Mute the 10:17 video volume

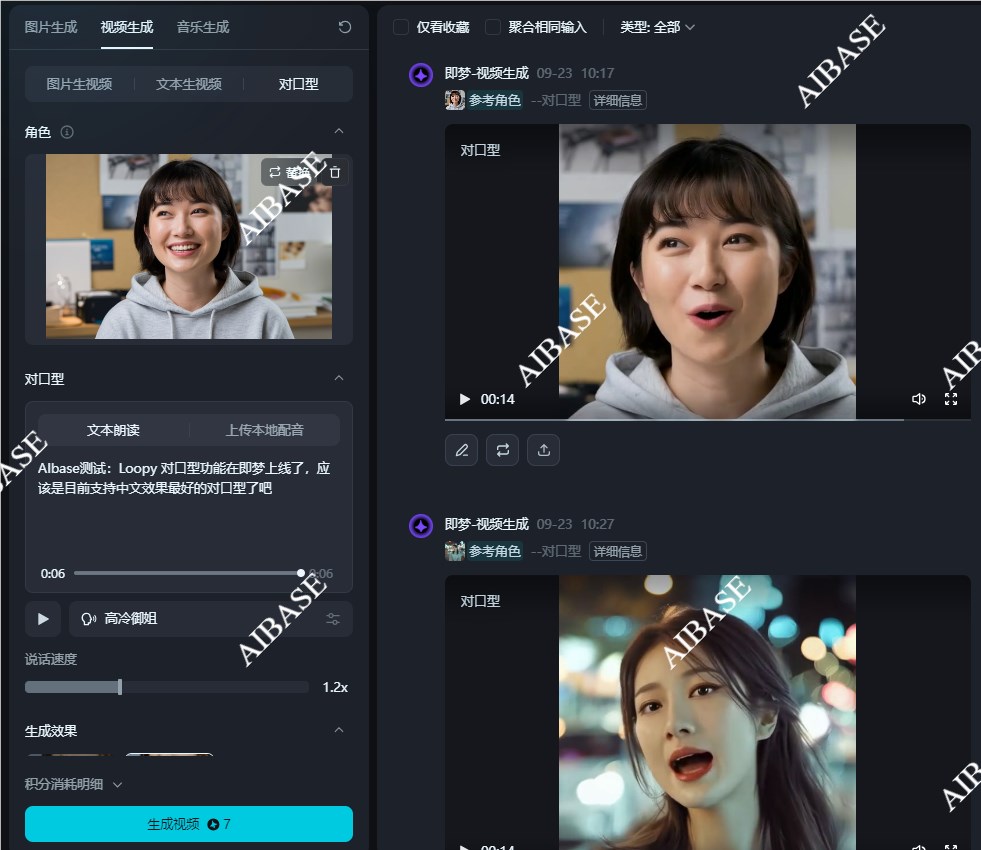tap(918, 399)
